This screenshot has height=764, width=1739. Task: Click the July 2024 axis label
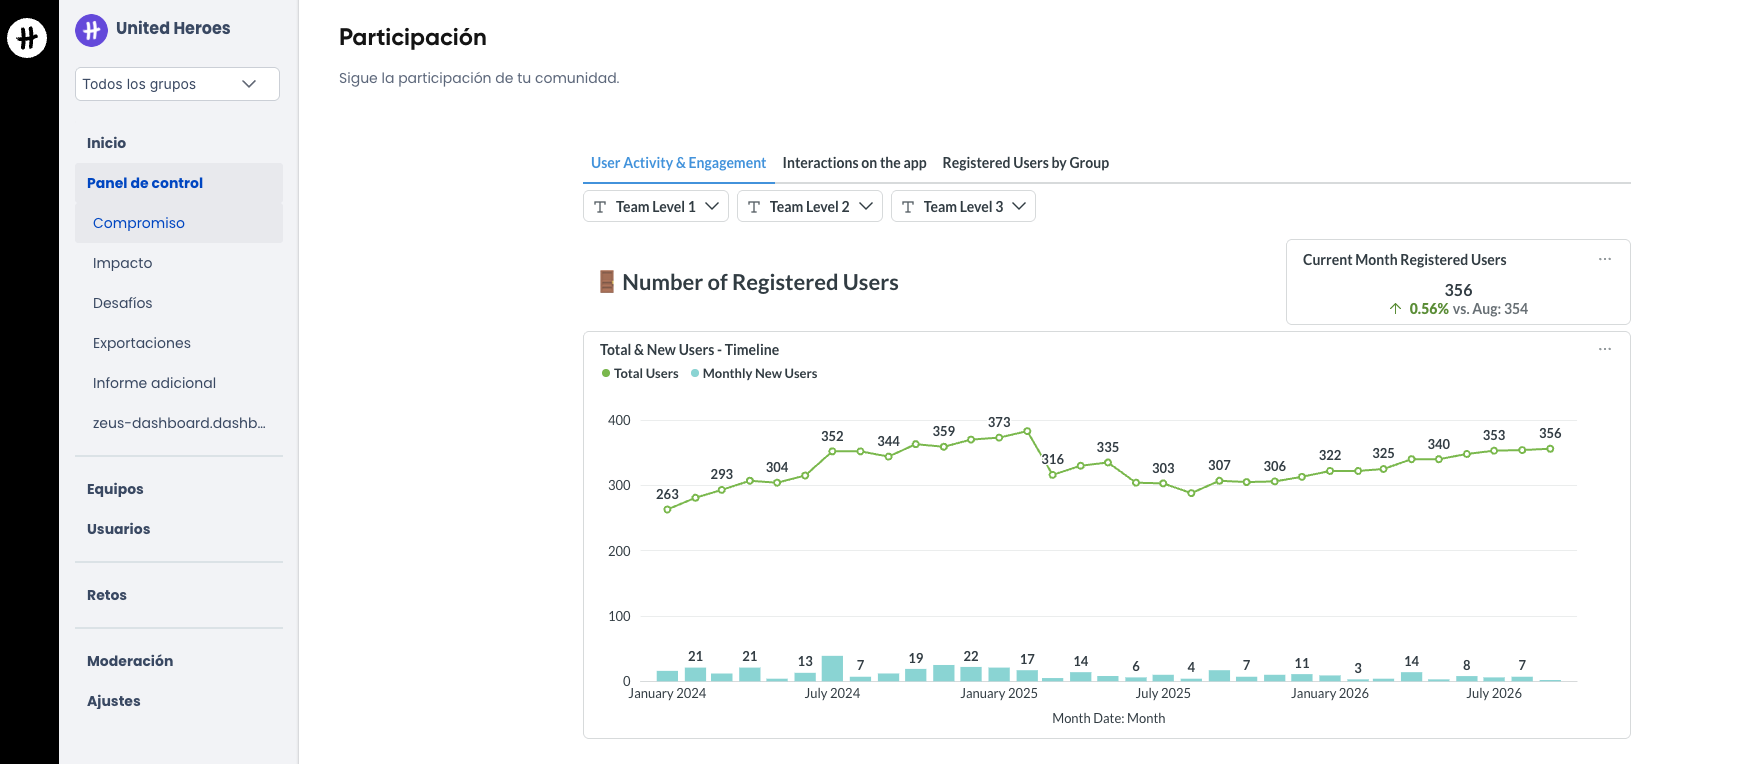(x=832, y=693)
